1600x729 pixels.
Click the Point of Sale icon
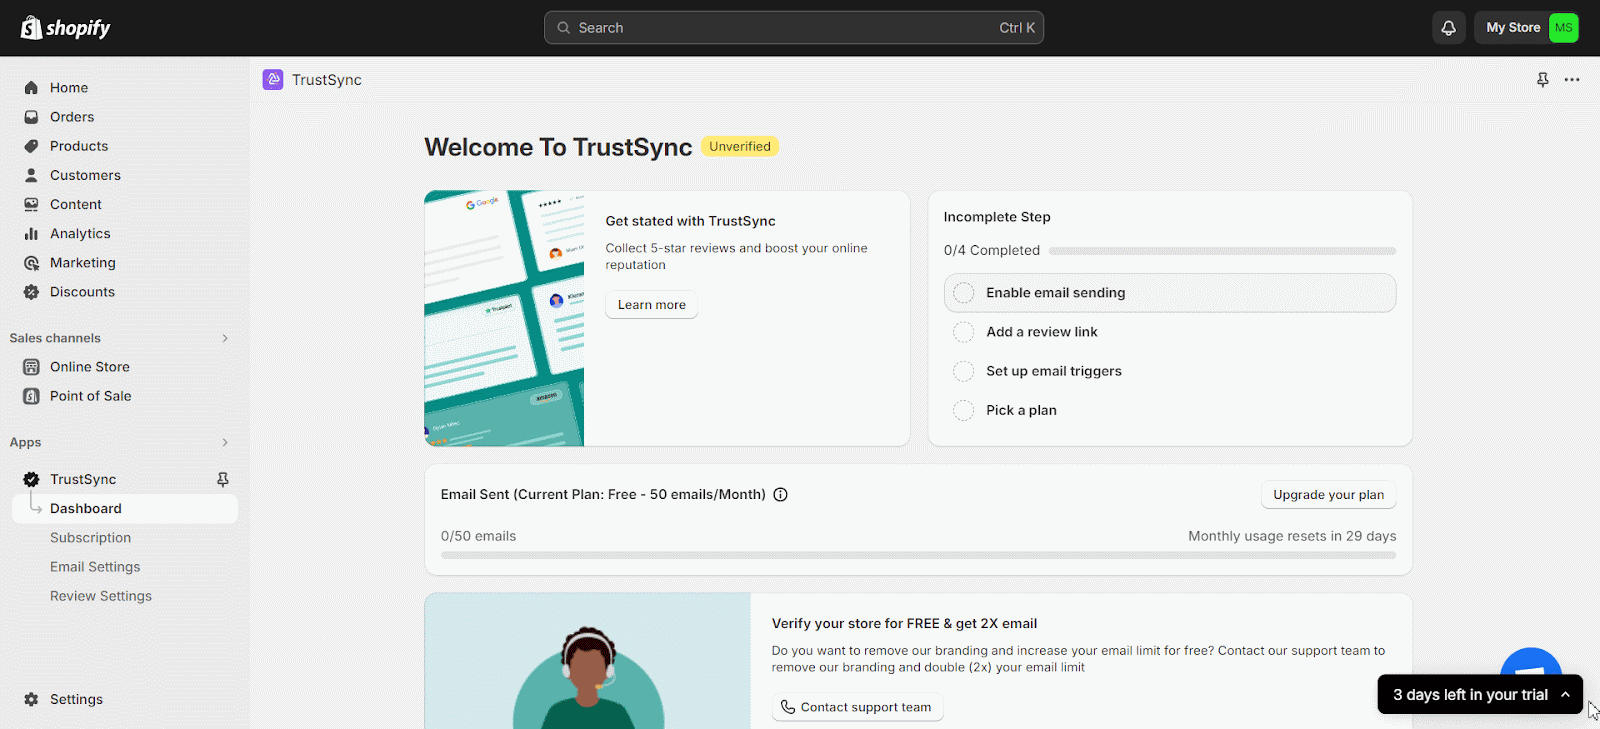[31, 396]
